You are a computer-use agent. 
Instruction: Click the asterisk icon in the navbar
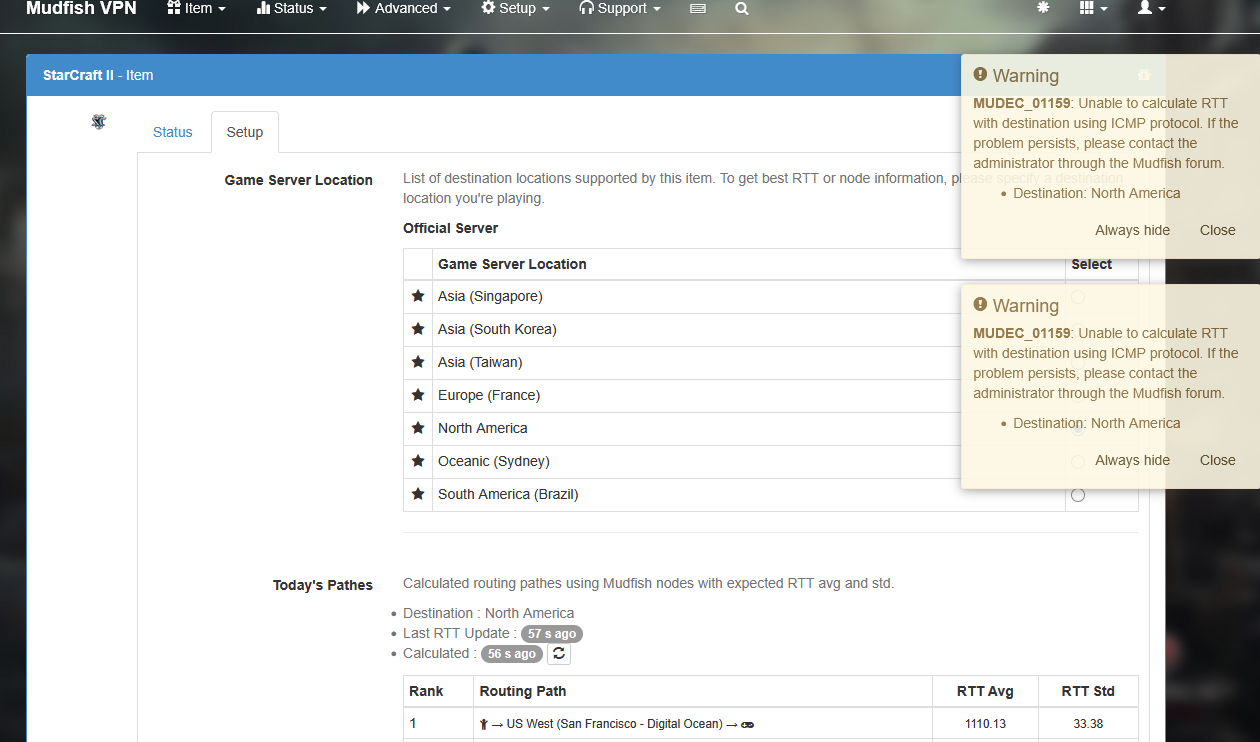[1044, 8]
